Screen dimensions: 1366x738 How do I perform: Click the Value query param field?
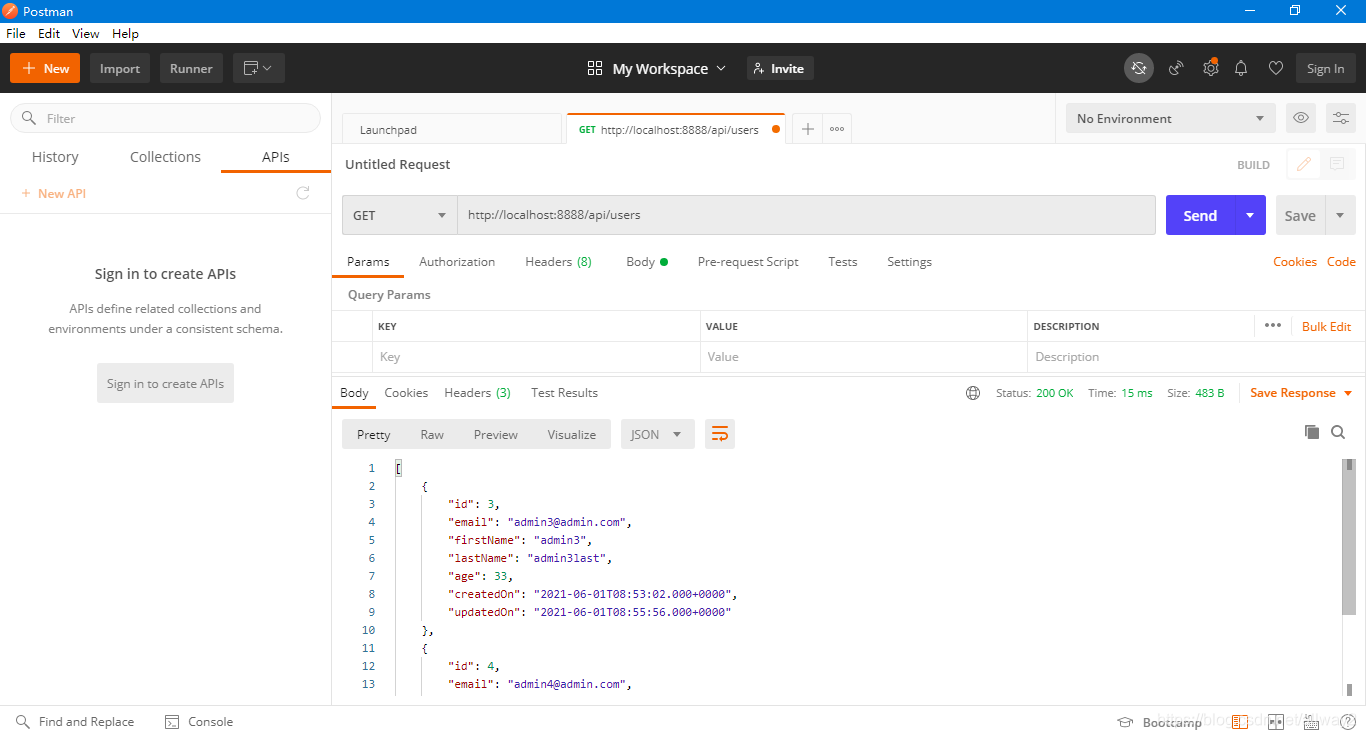[x=864, y=357]
